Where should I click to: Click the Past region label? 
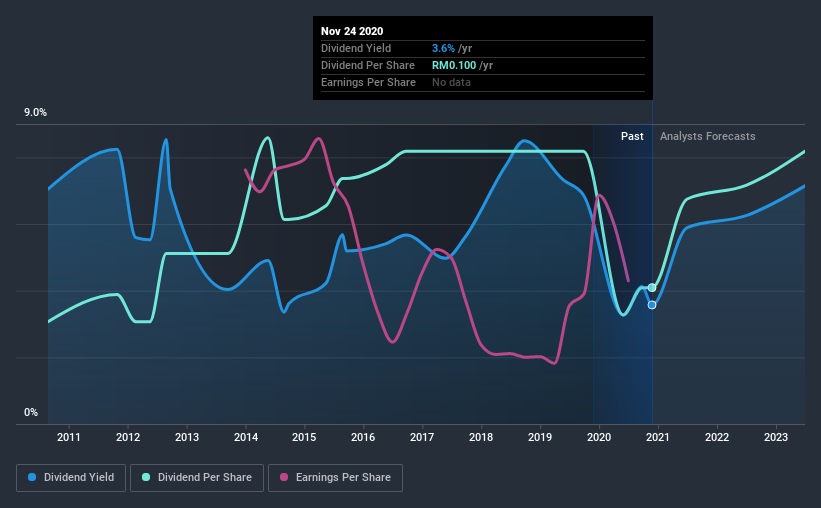632,136
